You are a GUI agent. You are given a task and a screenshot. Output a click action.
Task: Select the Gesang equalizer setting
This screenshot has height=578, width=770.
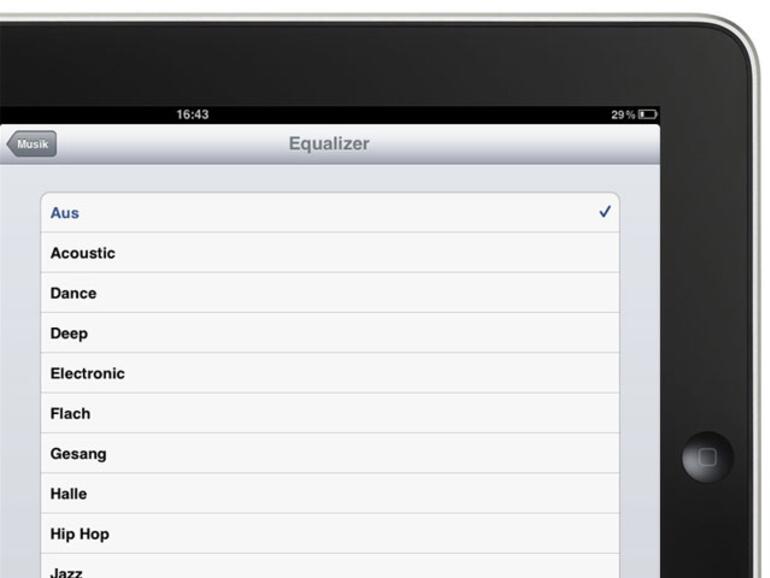(x=330, y=454)
